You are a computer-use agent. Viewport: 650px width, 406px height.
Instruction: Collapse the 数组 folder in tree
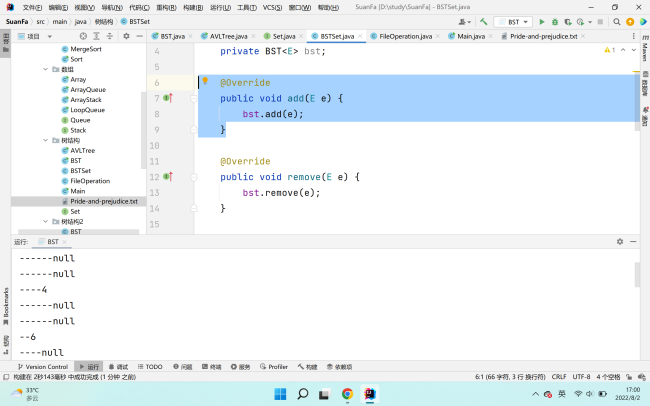click(x=46, y=69)
